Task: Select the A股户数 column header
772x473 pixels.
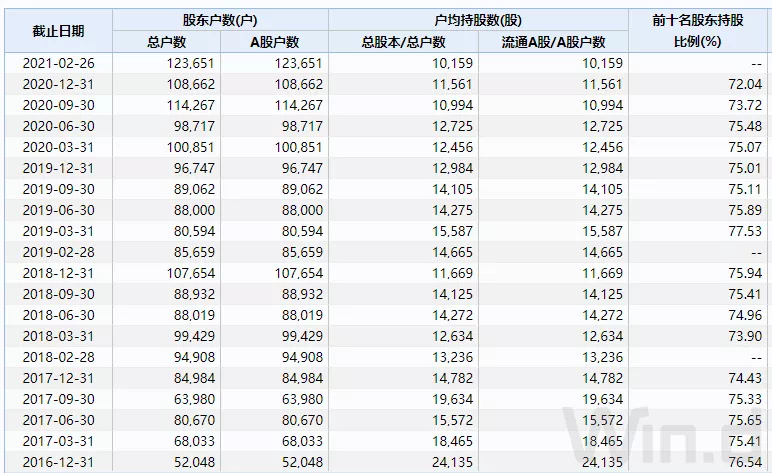Action: pos(275,41)
